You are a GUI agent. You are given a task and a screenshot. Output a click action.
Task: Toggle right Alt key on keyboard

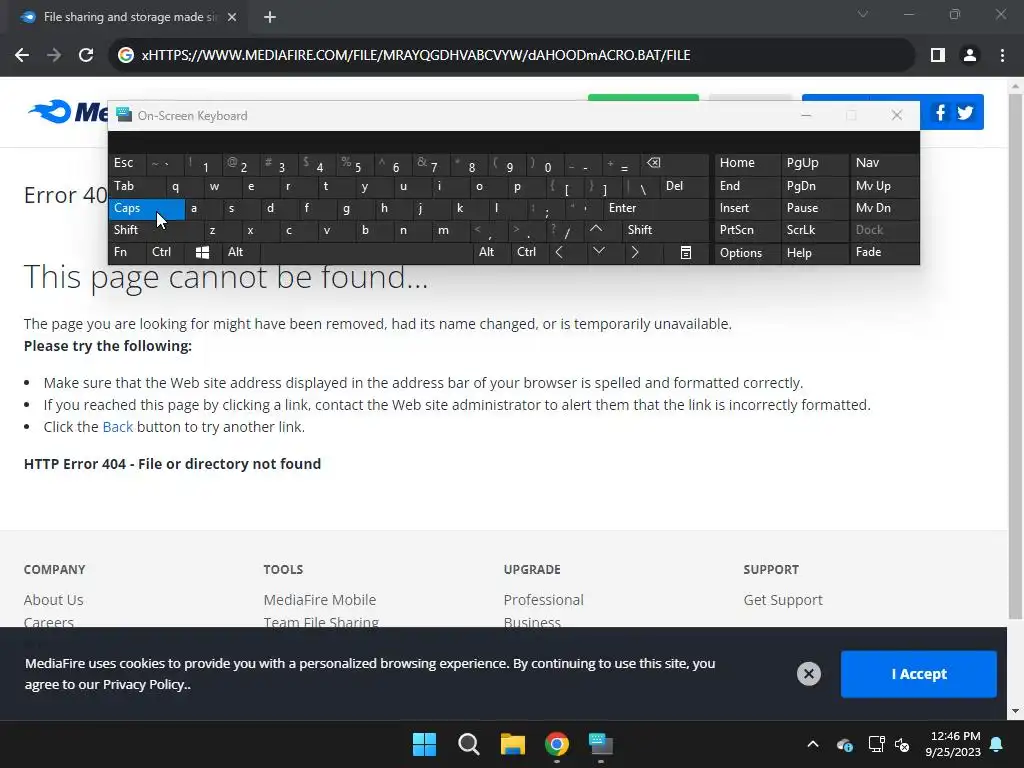click(493, 252)
